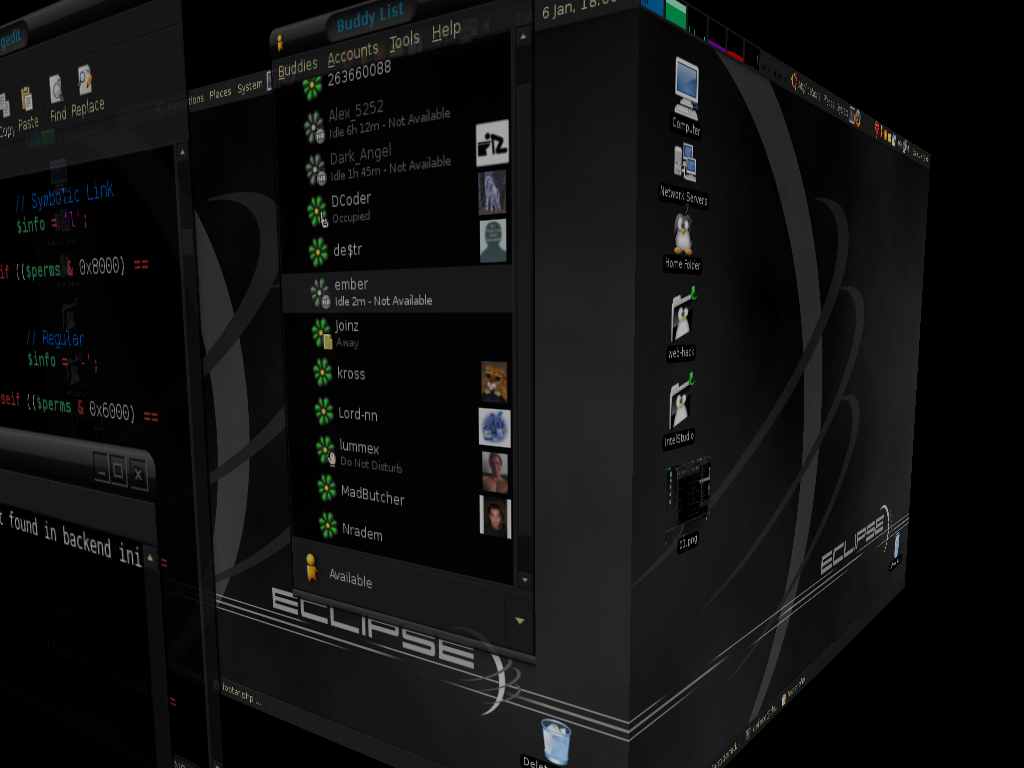The width and height of the screenshot is (1024, 768).
Task: Select the buddy DCoder in the list
Action: tap(351, 201)
